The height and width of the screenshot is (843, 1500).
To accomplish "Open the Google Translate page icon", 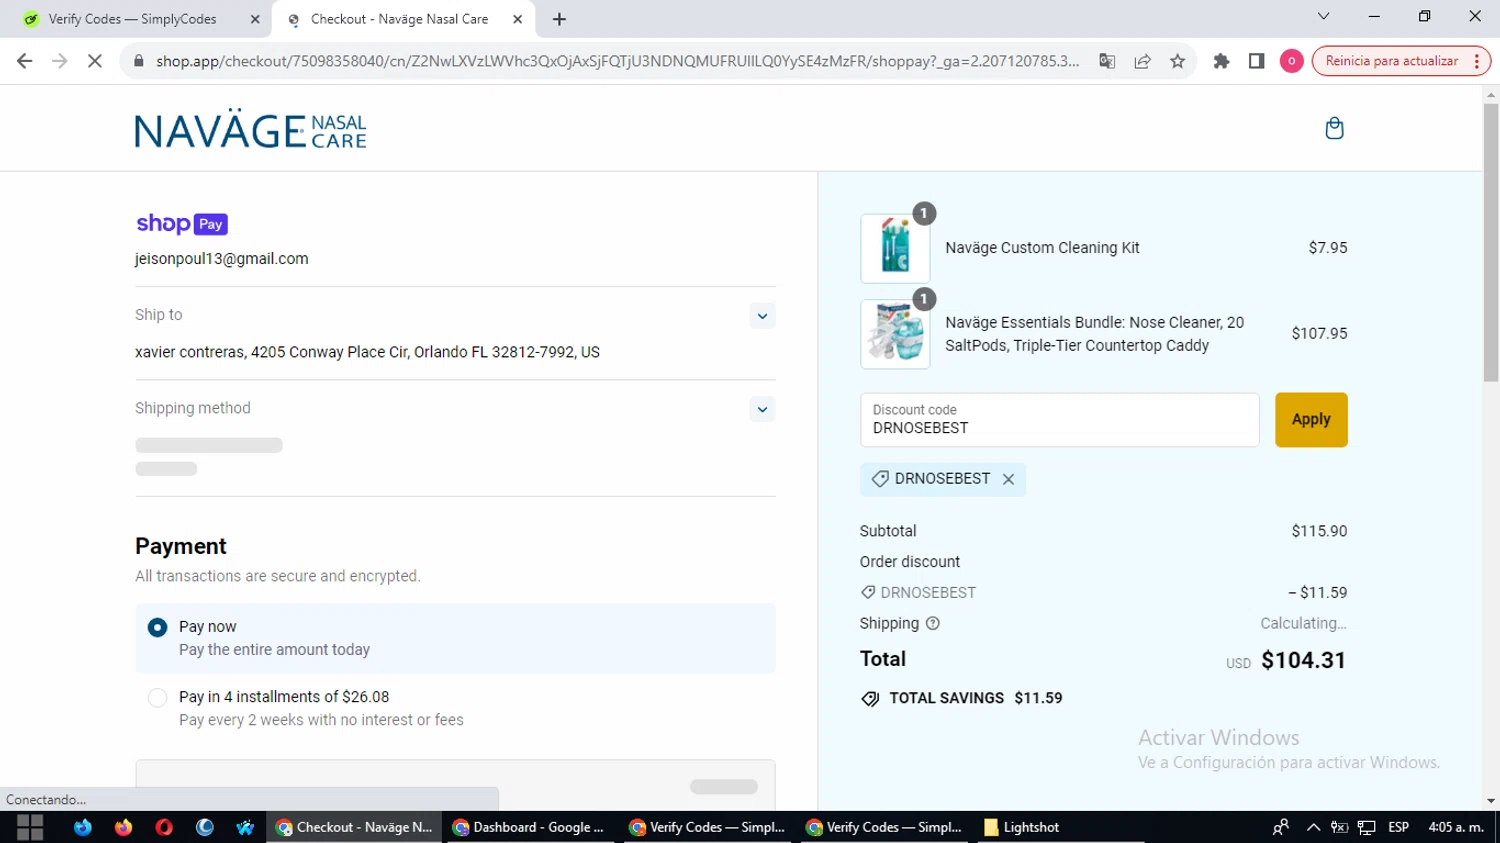I will 1107,61.
